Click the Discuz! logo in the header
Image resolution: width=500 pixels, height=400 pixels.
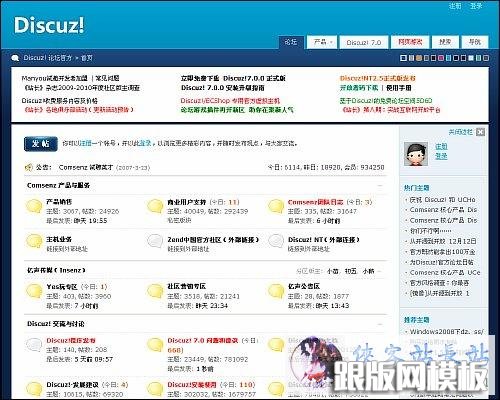(49, 25)
